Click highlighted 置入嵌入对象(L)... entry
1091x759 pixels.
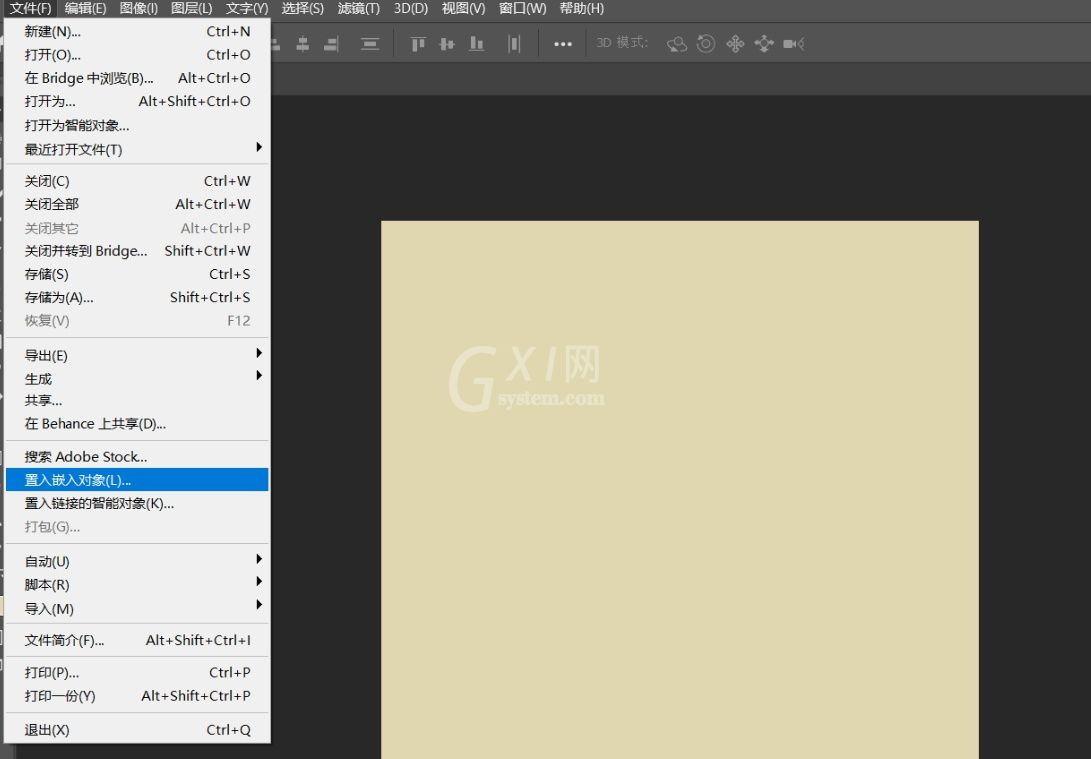click(x=137, y=480)
